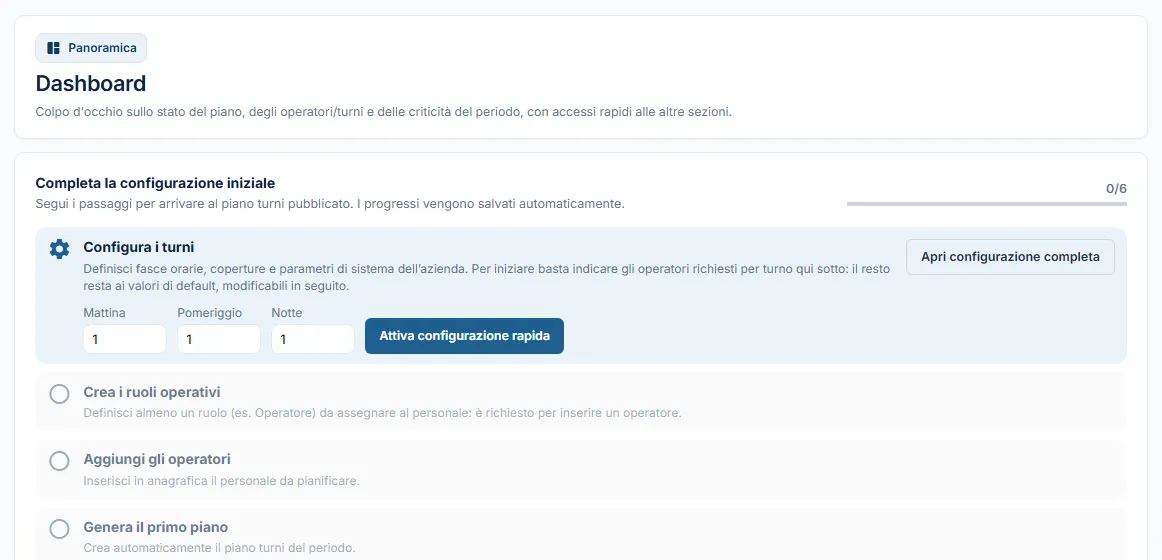
Task: Focus the Pomeriggio operators field
Action: tap(219, 339)
